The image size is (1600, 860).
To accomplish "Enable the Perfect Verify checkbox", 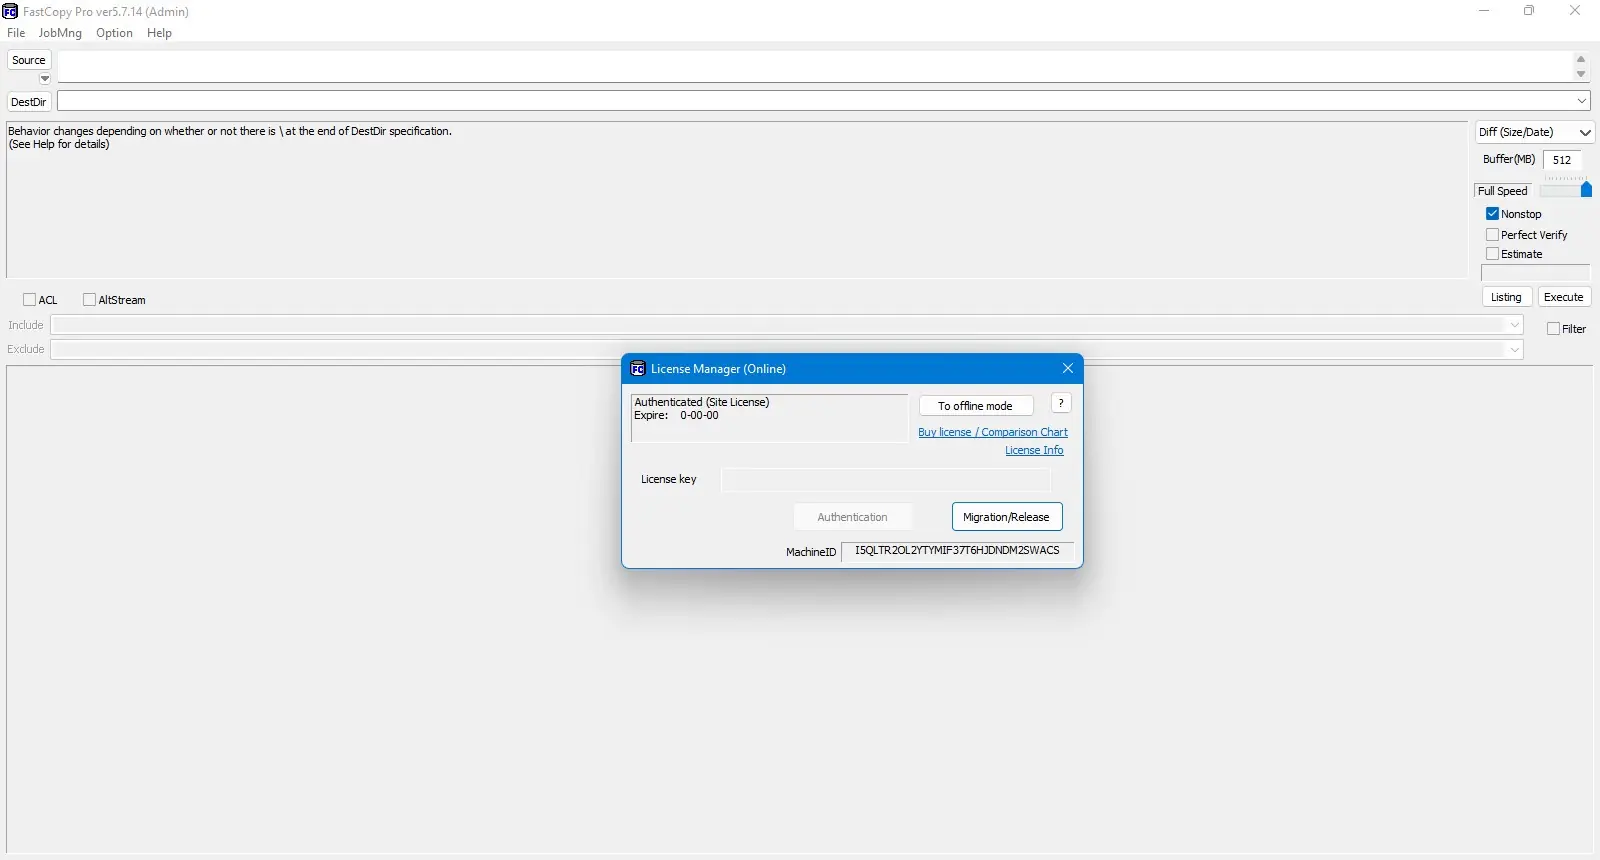I will tap(1492, 235).
